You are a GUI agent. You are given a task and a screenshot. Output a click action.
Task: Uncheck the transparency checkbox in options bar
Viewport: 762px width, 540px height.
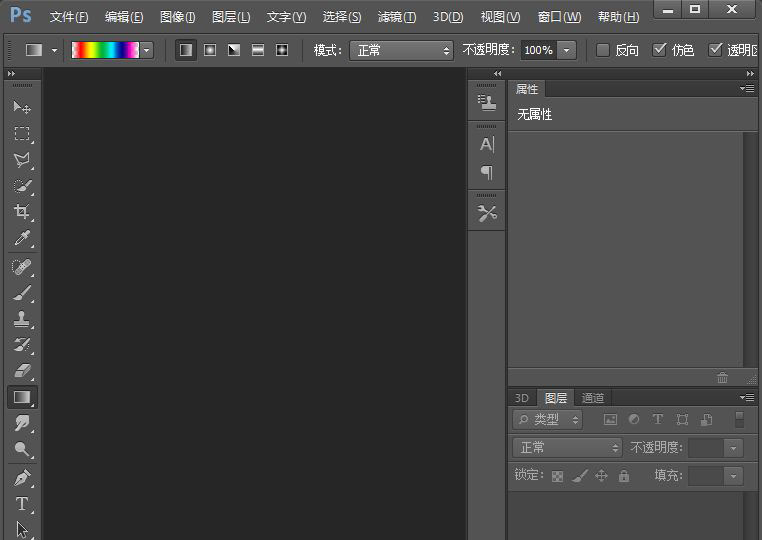(715, 50)
